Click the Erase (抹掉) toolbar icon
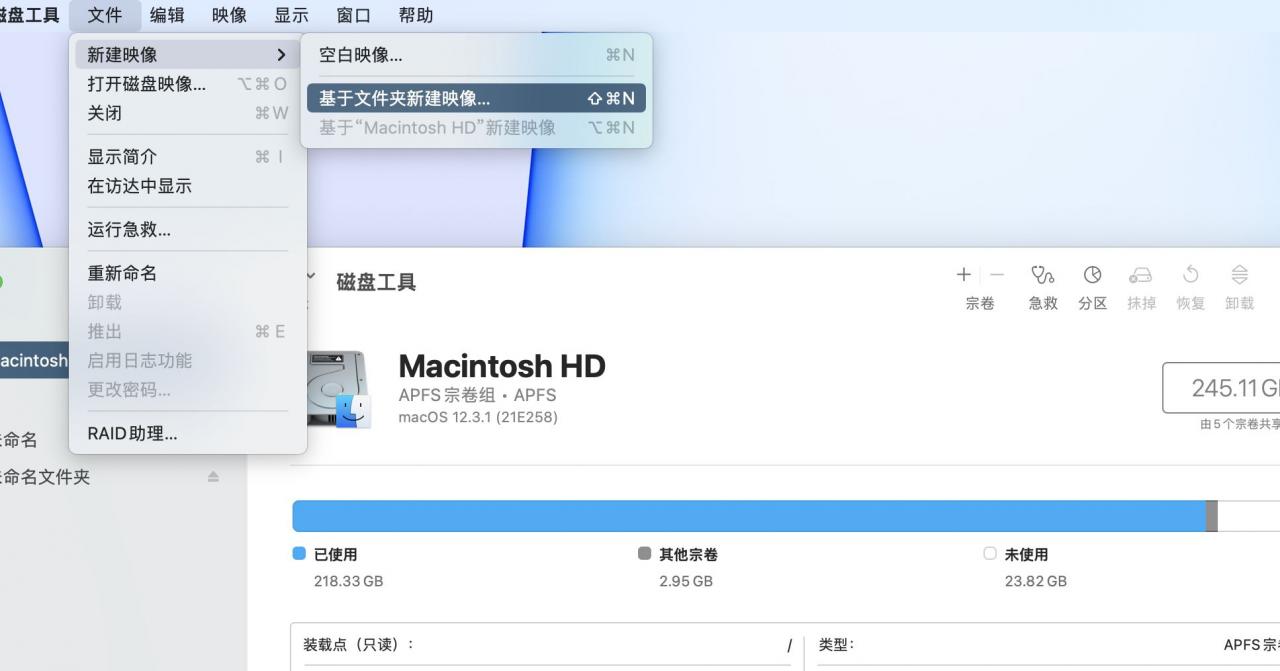Viewport: 1280px width, 671px height. pos(1141,274)
